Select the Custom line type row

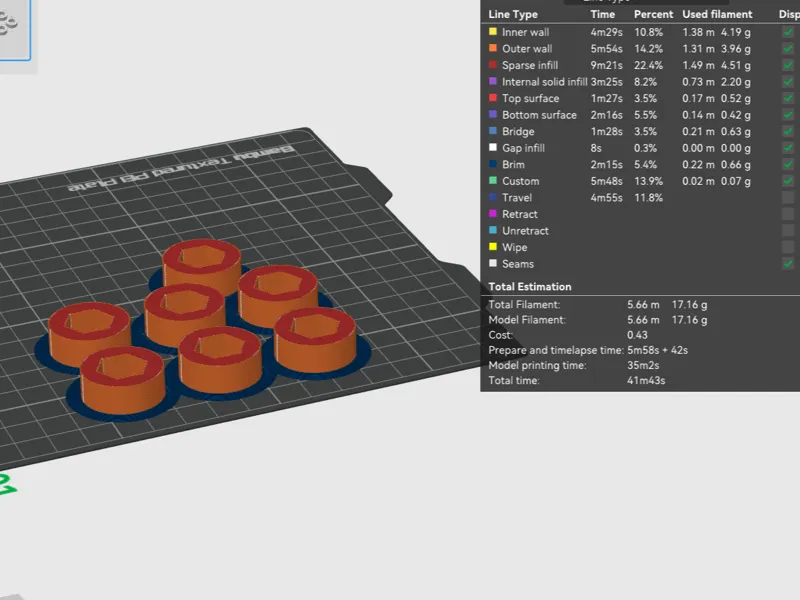pos(640,181)
